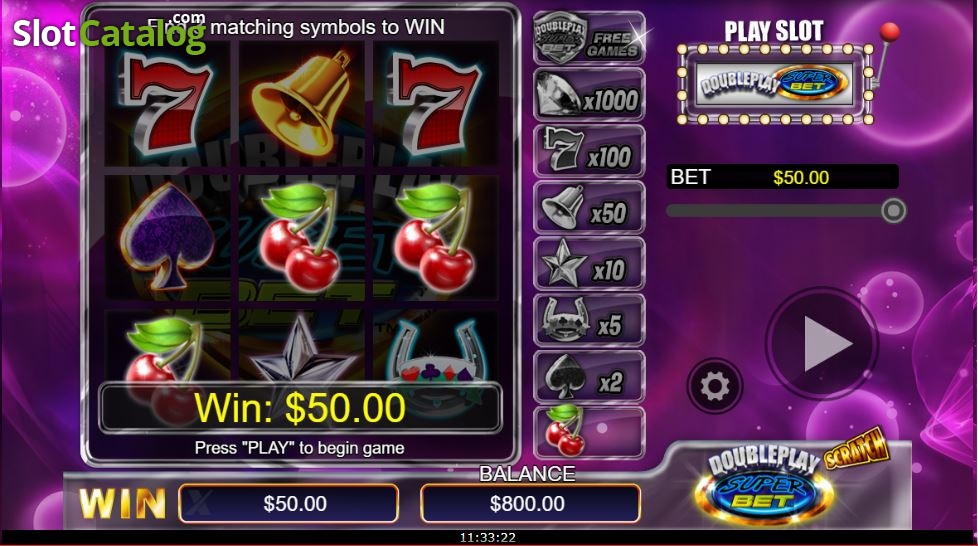
Task: Select the star x10 paytable entry
Action: tap(589, 264)
